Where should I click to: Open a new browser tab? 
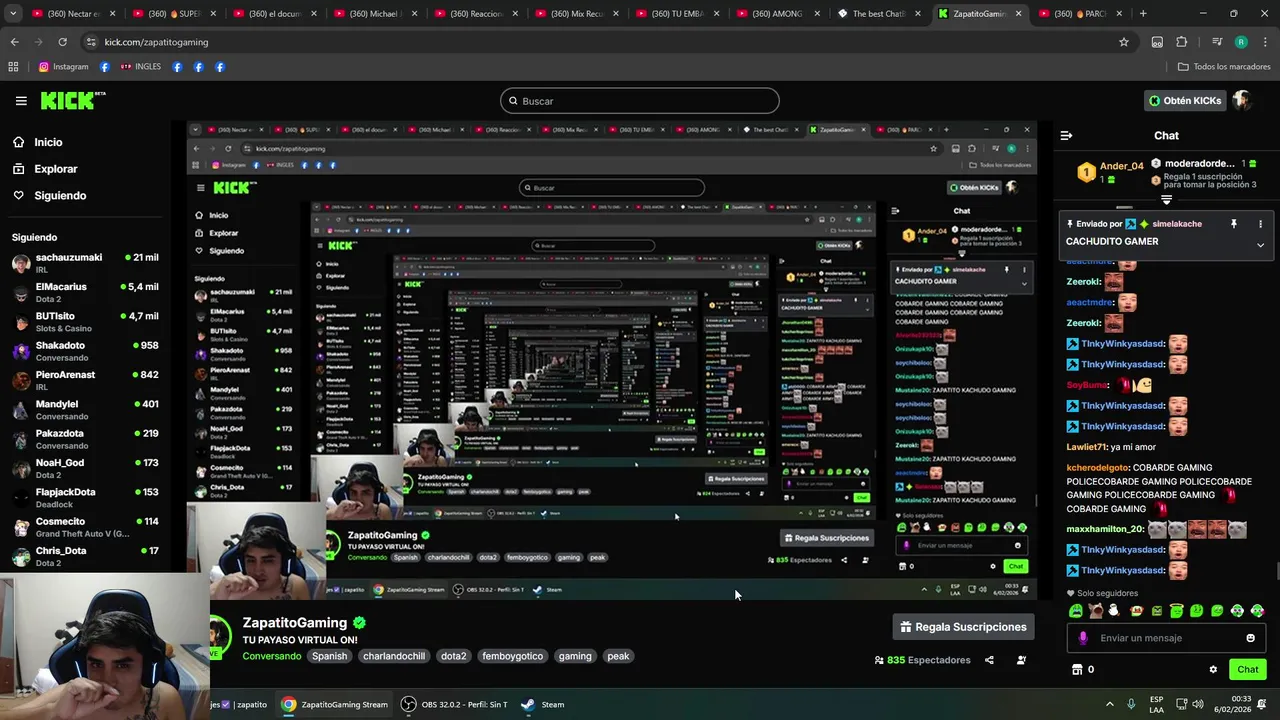coord(1143,14)
